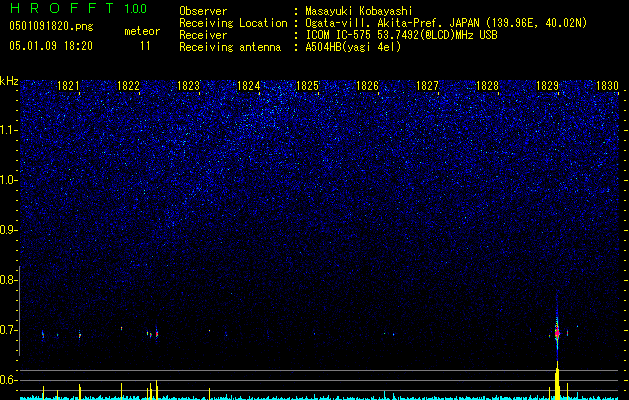629x400 pixels.
Task: Click the 1.0 kHz frequency label
Action: click(x=9, y=180)
